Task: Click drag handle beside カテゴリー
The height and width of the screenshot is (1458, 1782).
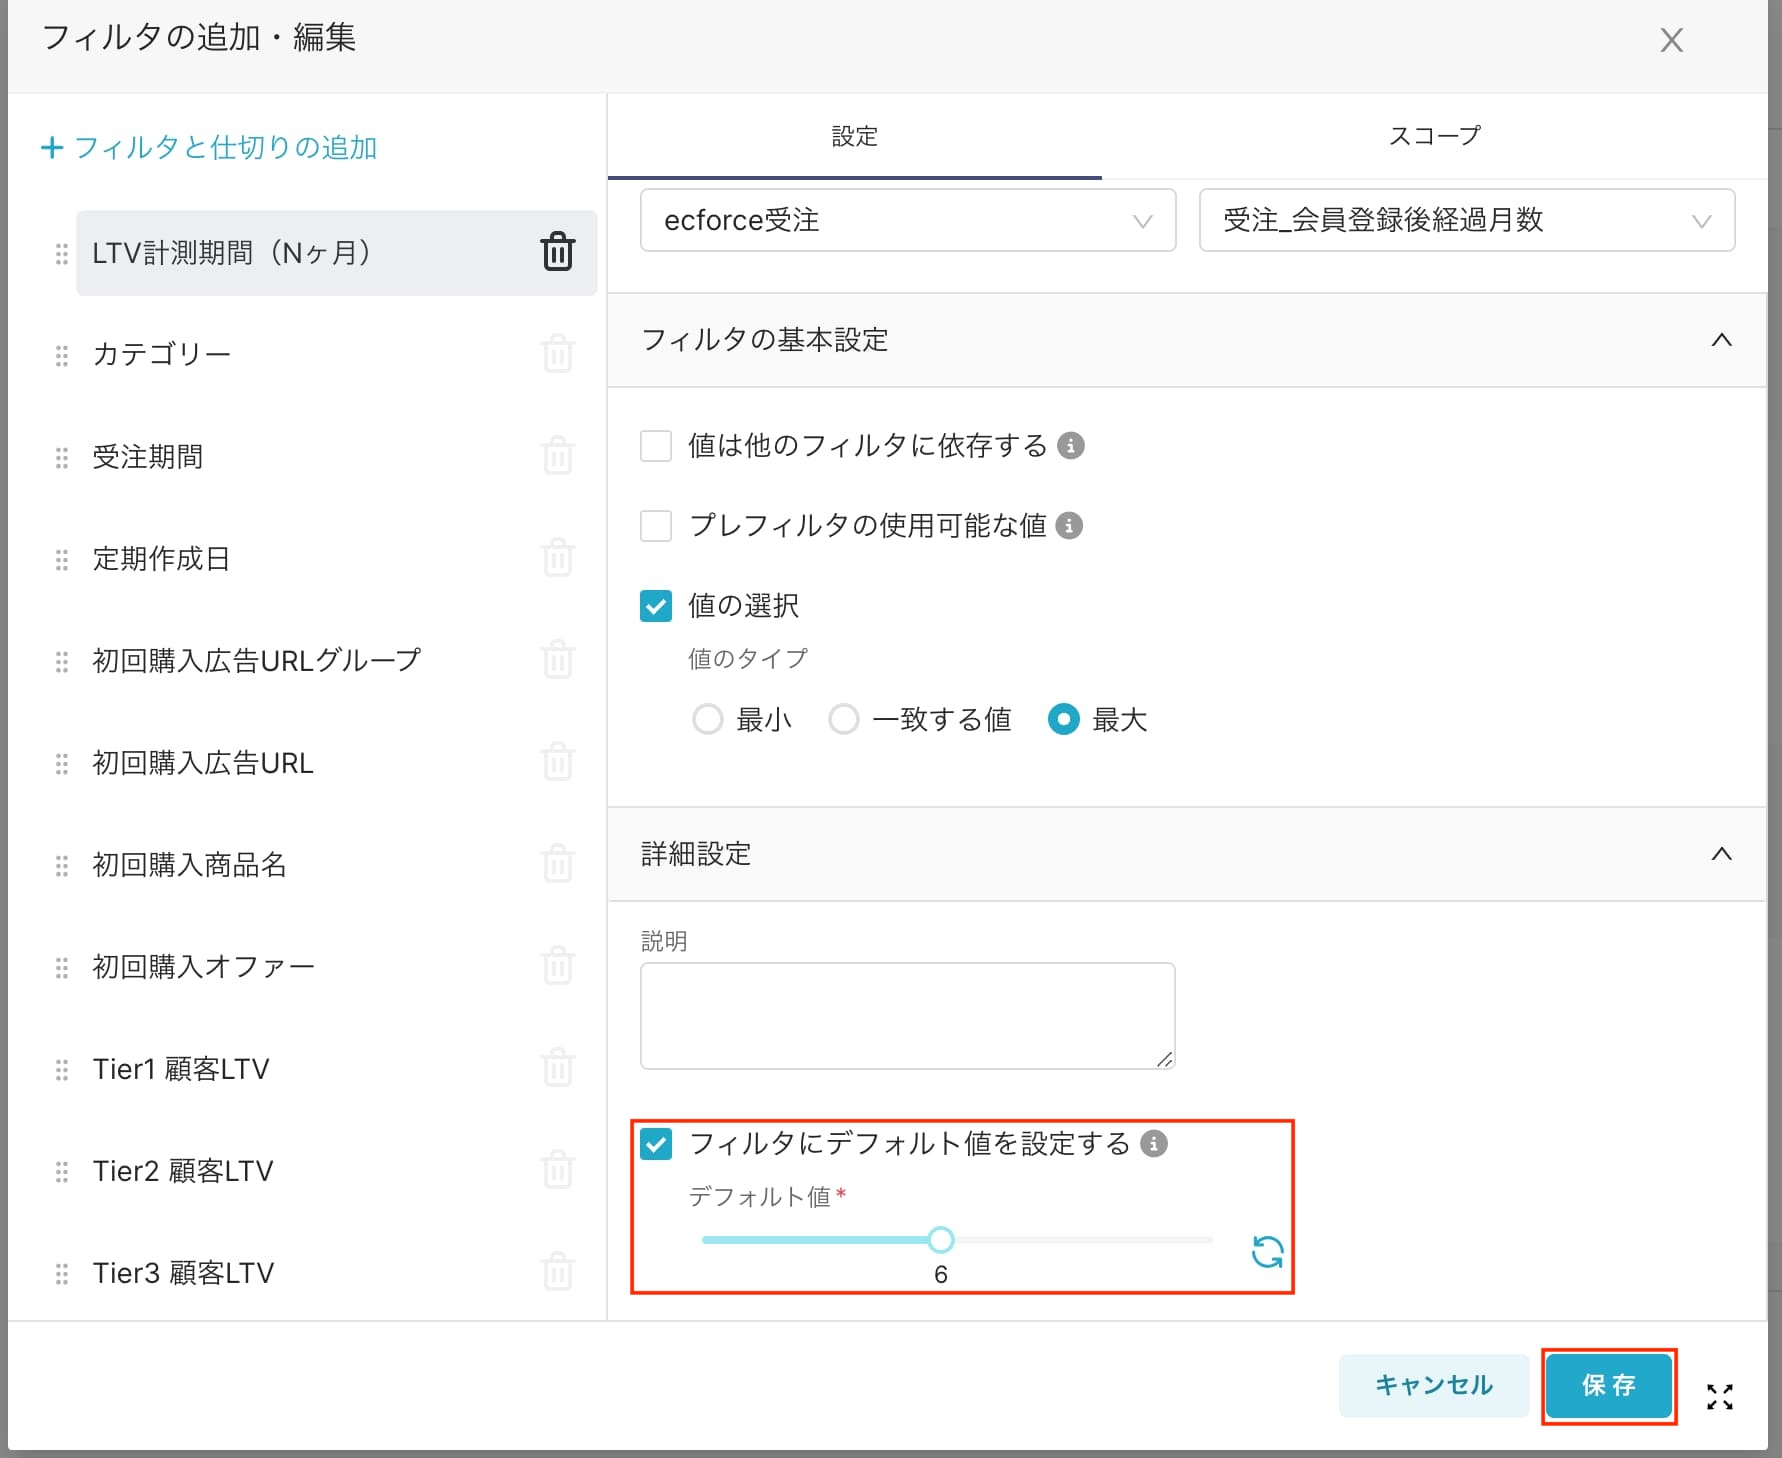Action: tap(62, 356)
